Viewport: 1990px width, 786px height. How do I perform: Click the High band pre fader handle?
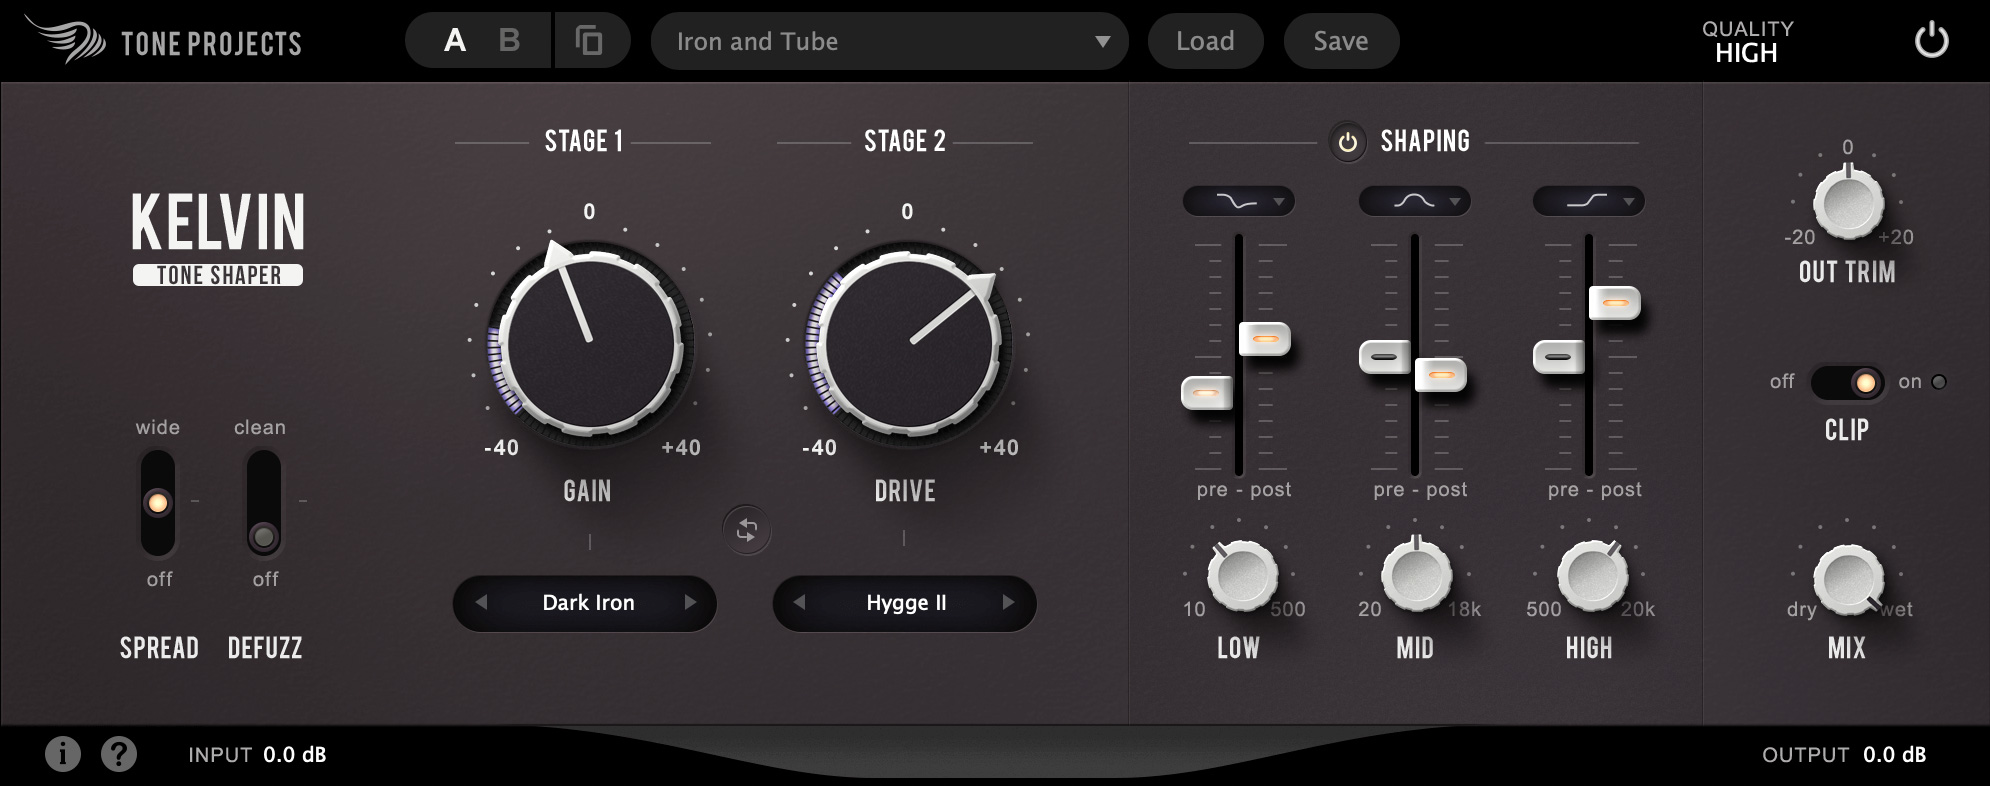tap(1559, 356)
